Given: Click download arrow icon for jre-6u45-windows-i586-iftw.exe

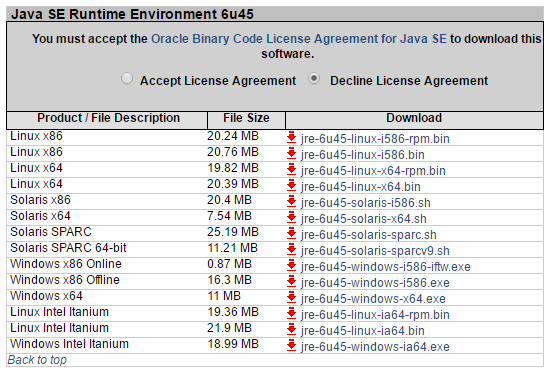Looking at the screenshot, I should 291,266.
